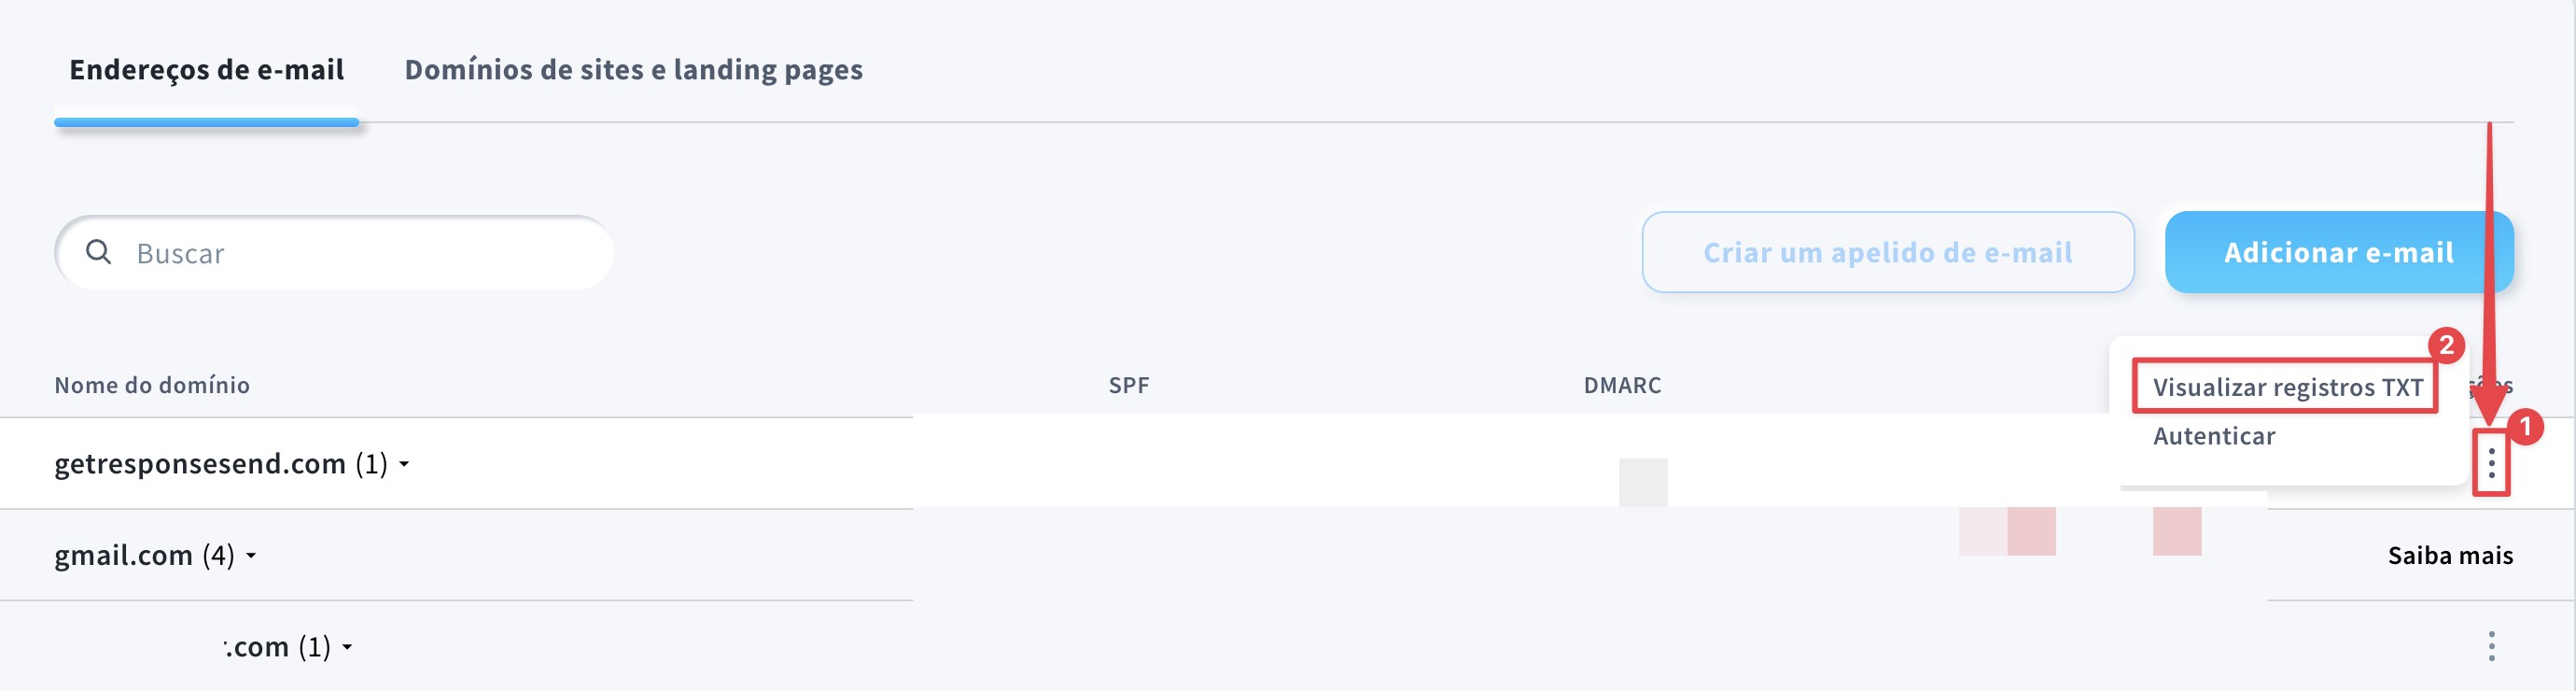Click the DMARC column header
The width and height of the screenshot is (2576, 691).
point(1622,385)
